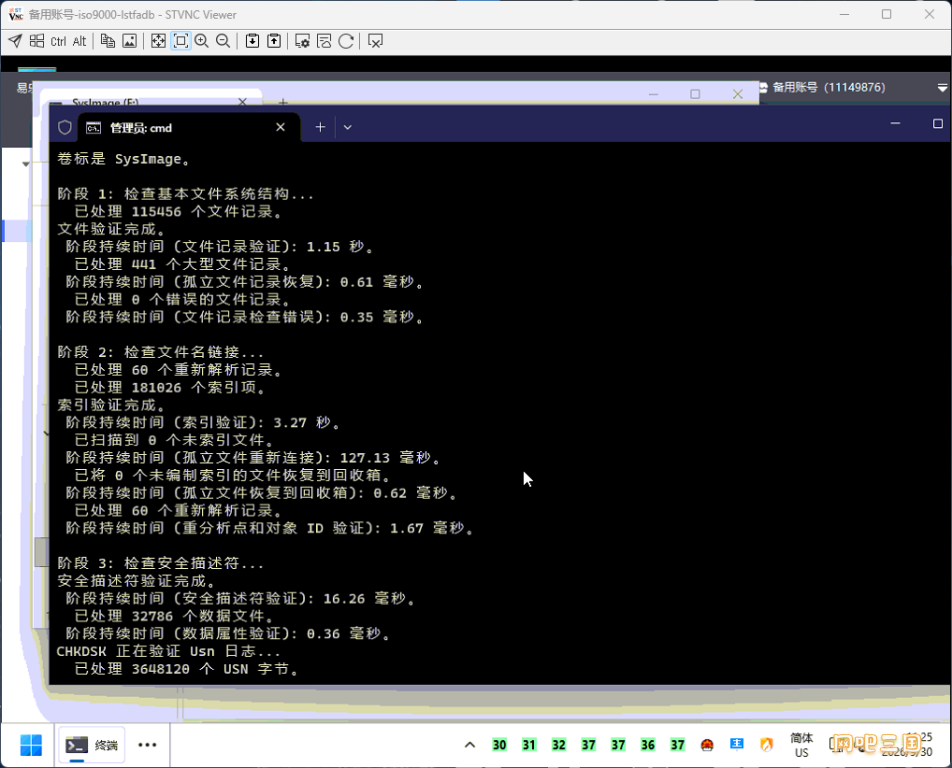
Task: Click the 终端 taskbar button
Action: pos(92,745)
